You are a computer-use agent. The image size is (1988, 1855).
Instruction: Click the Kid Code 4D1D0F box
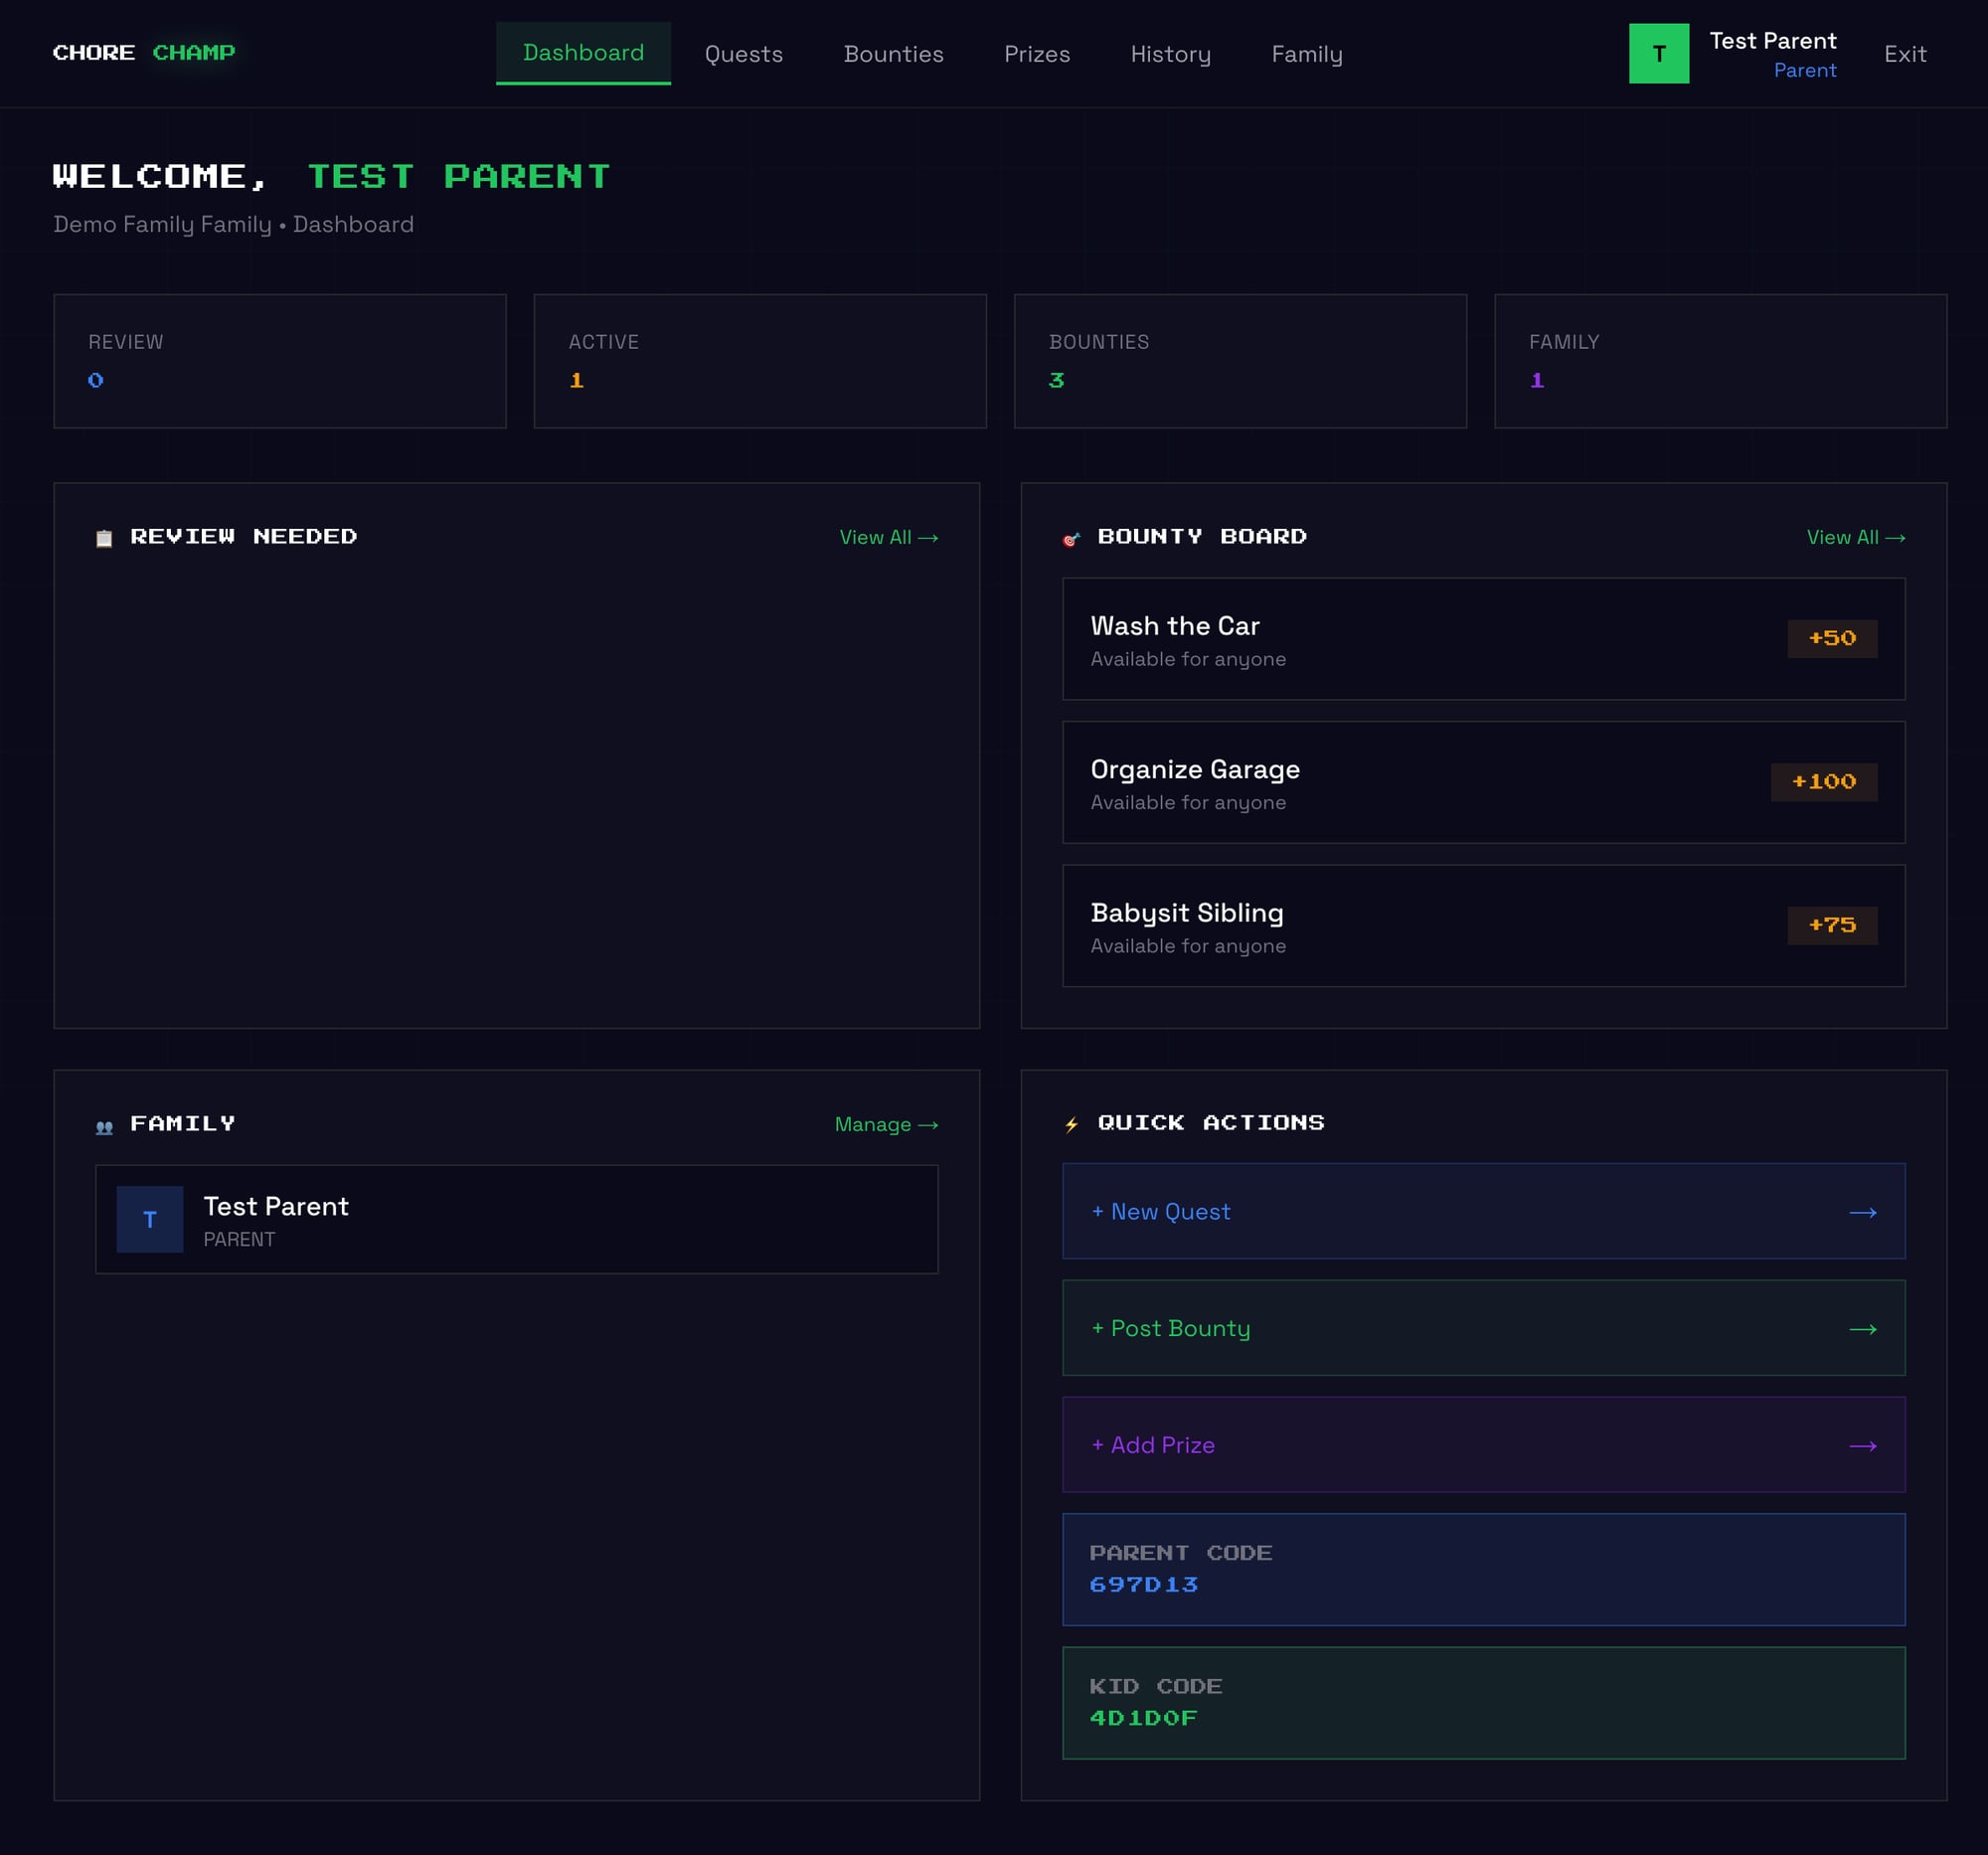[1484, 1702]
